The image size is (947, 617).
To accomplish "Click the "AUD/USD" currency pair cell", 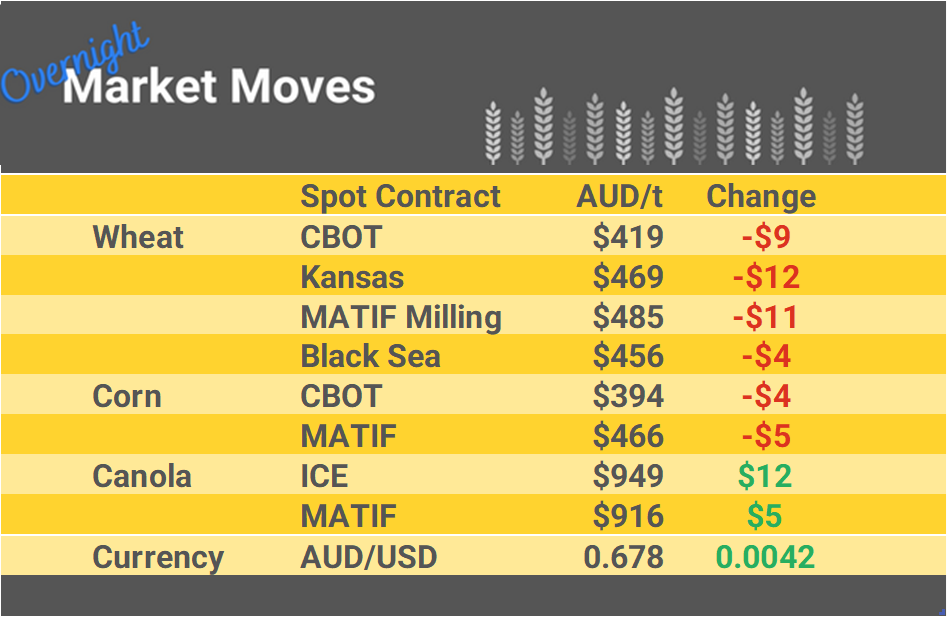I will point(369,557).
